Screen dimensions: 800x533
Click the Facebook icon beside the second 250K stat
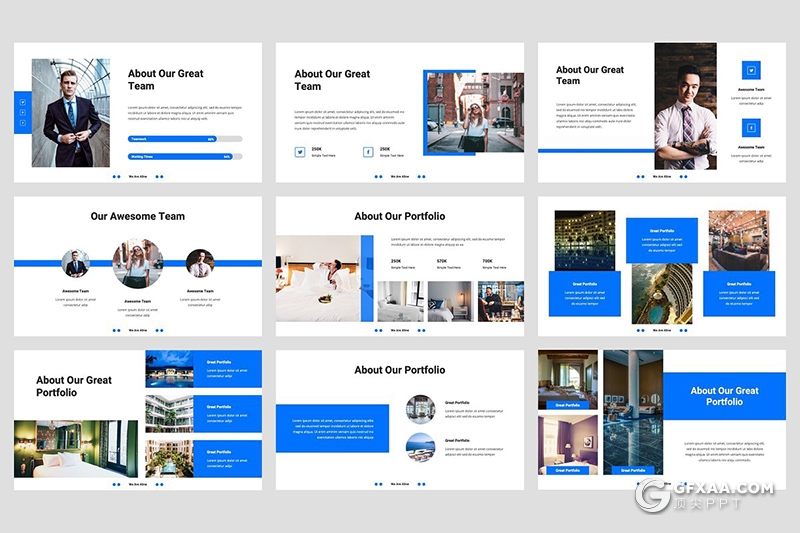tap(368, 152)
